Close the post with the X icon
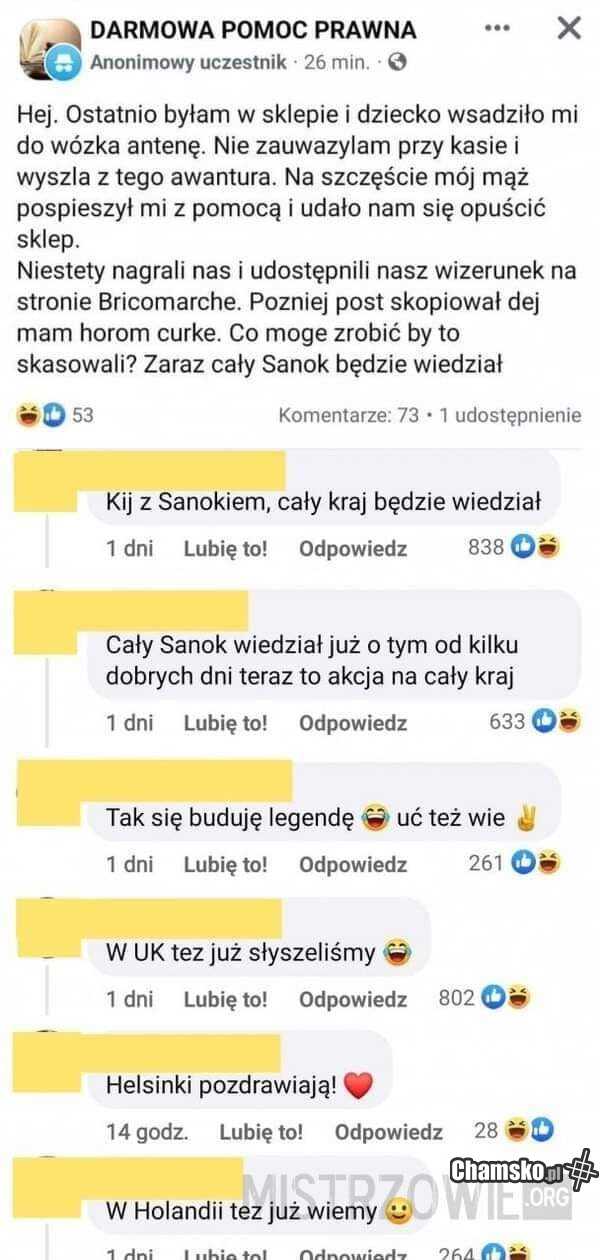 [568, 29]
